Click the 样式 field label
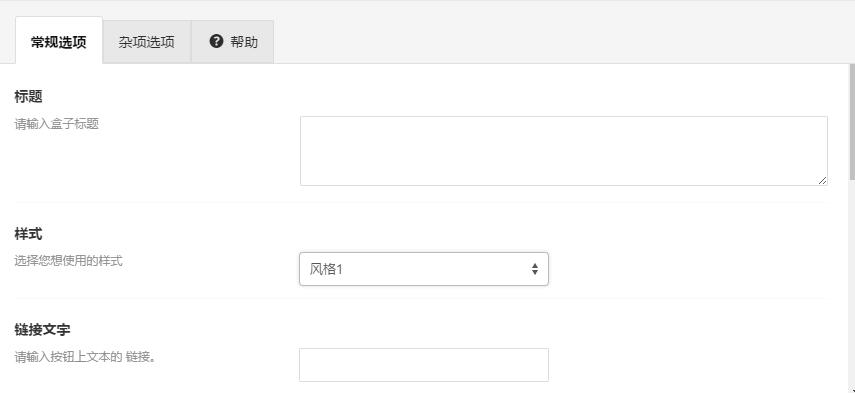The height and width of the screenshot is (393, 855). click(x=28, y=234)
